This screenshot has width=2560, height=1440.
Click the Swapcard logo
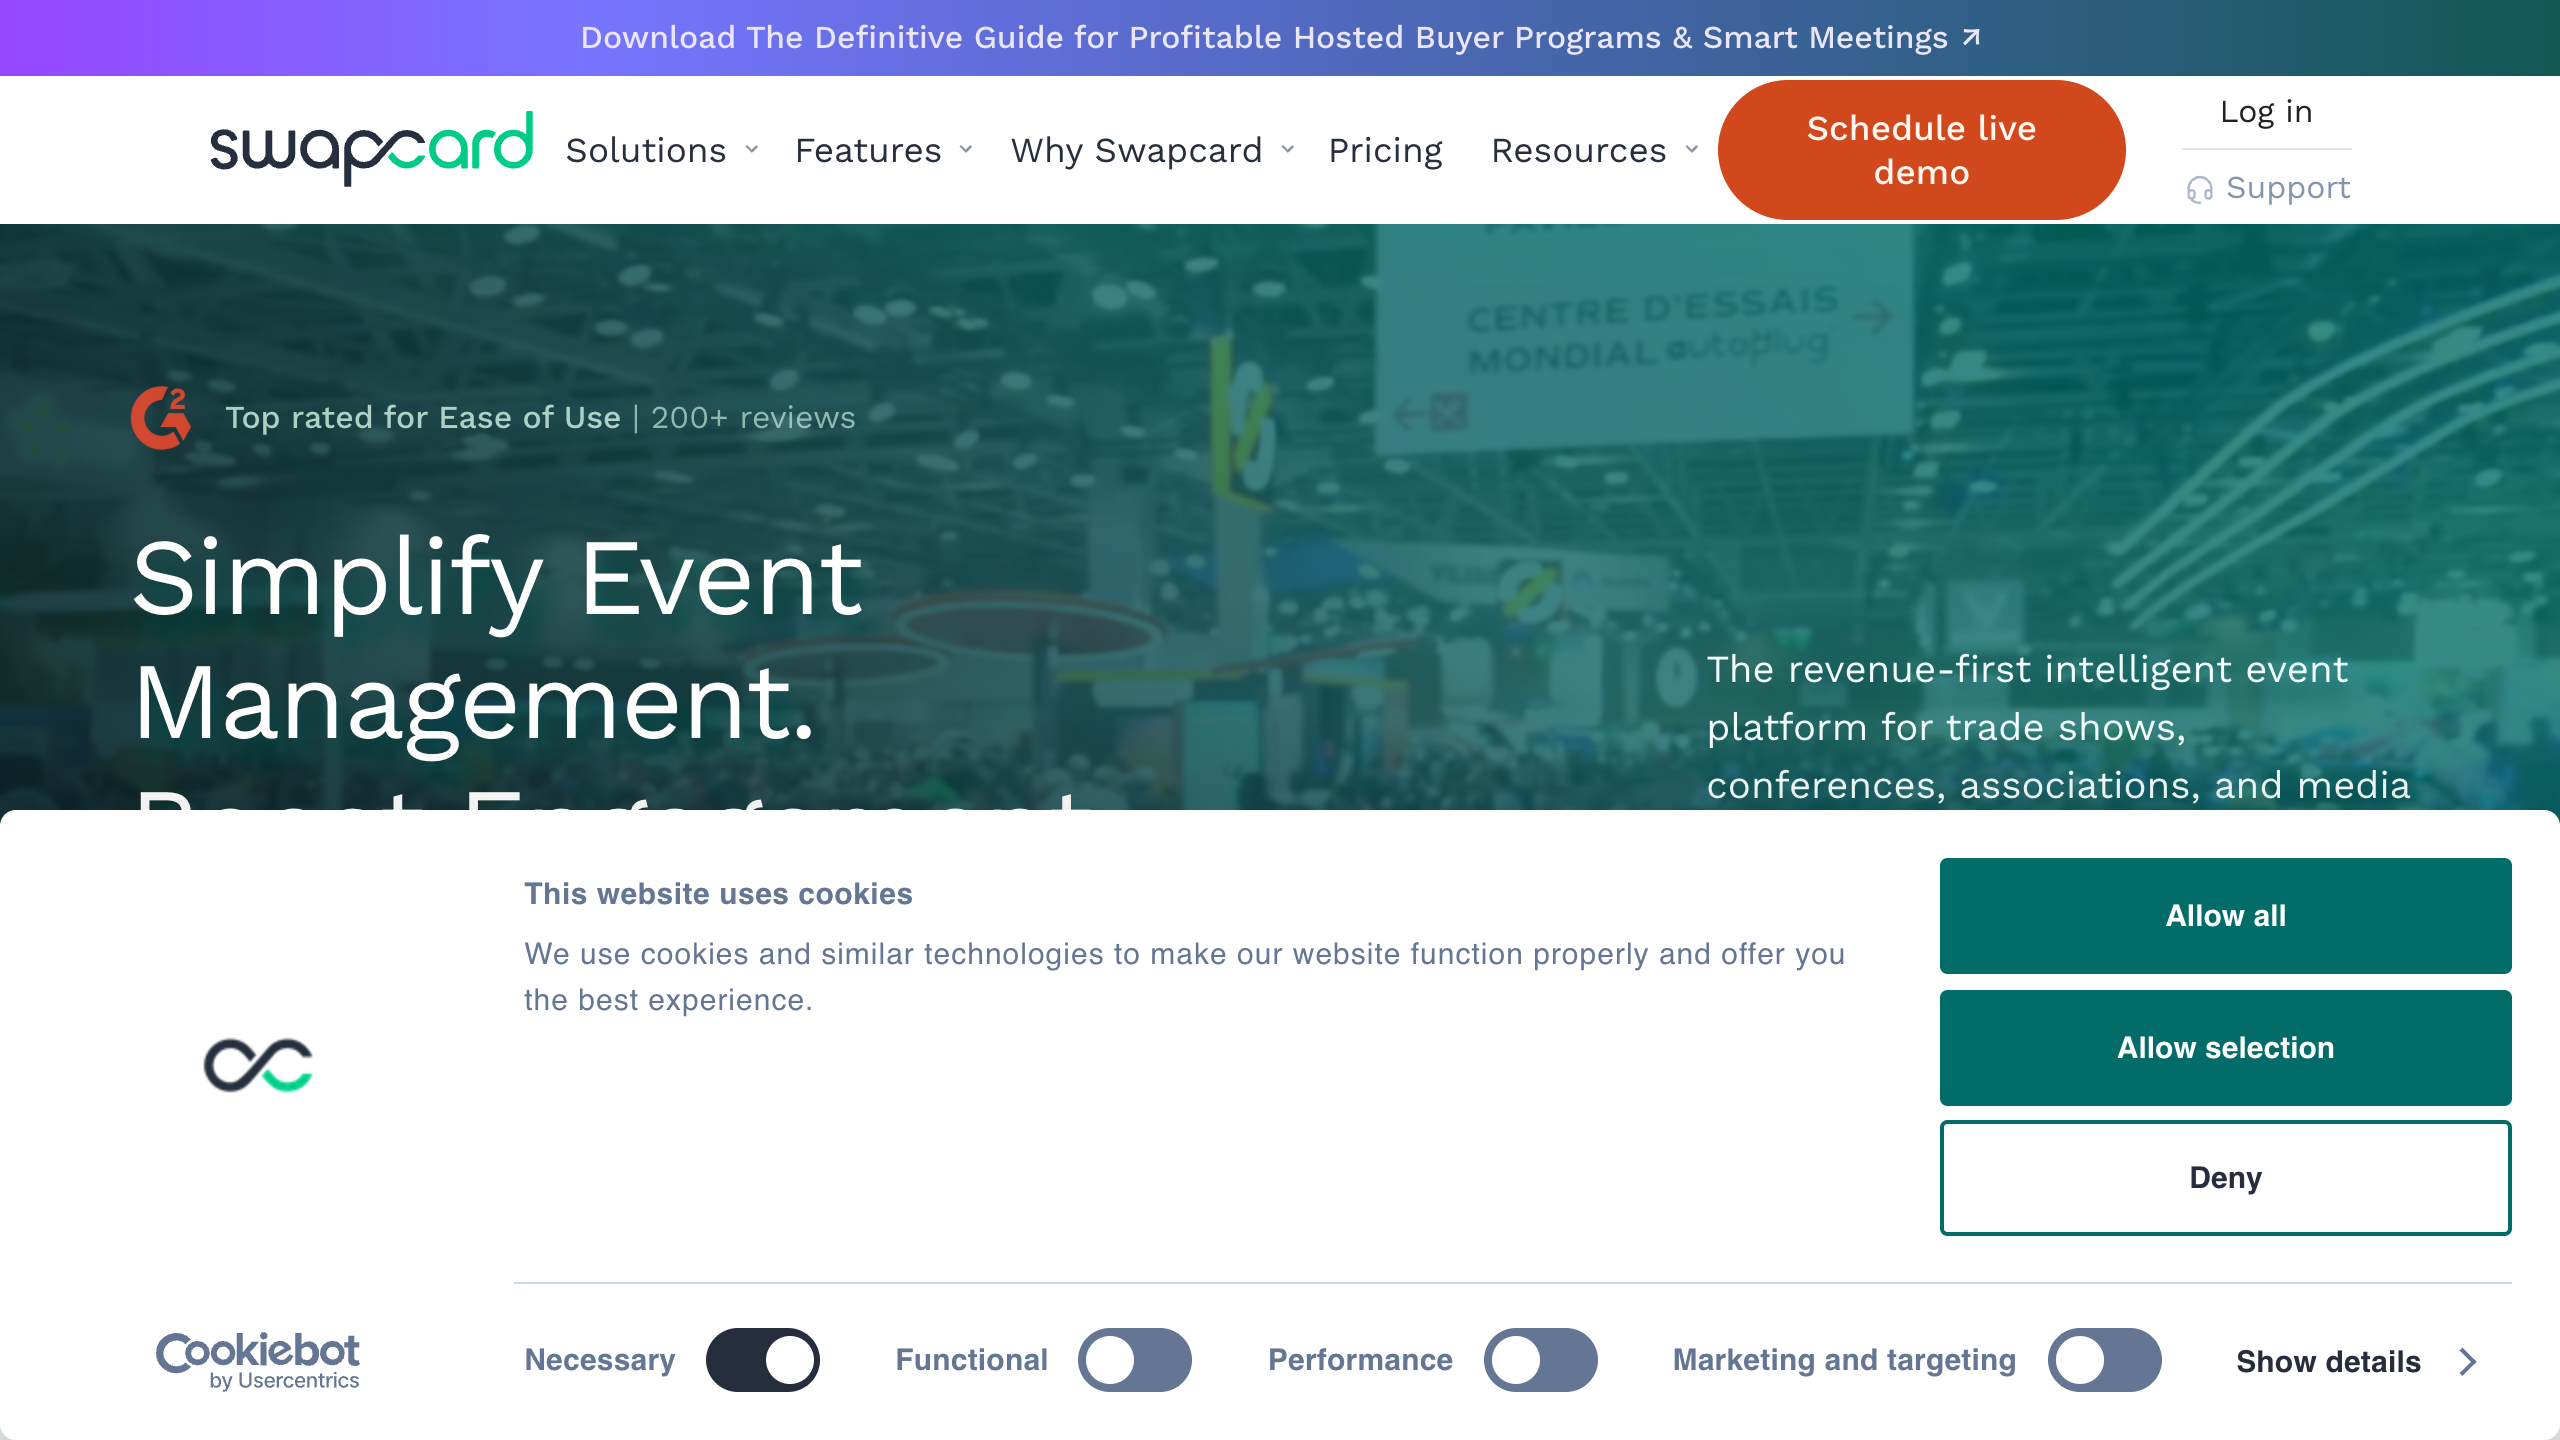[x=372, y=149]
